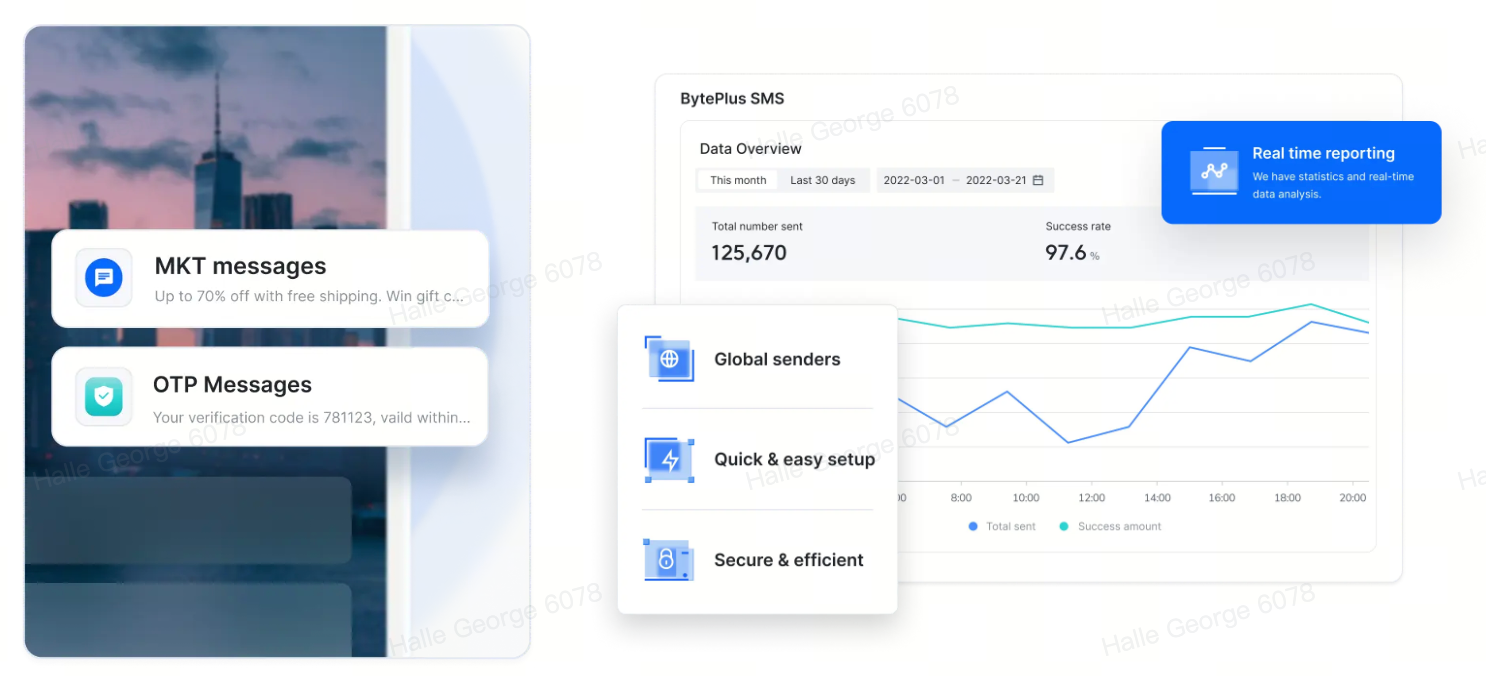Open the calendar icon in date range

(1038, 181)
